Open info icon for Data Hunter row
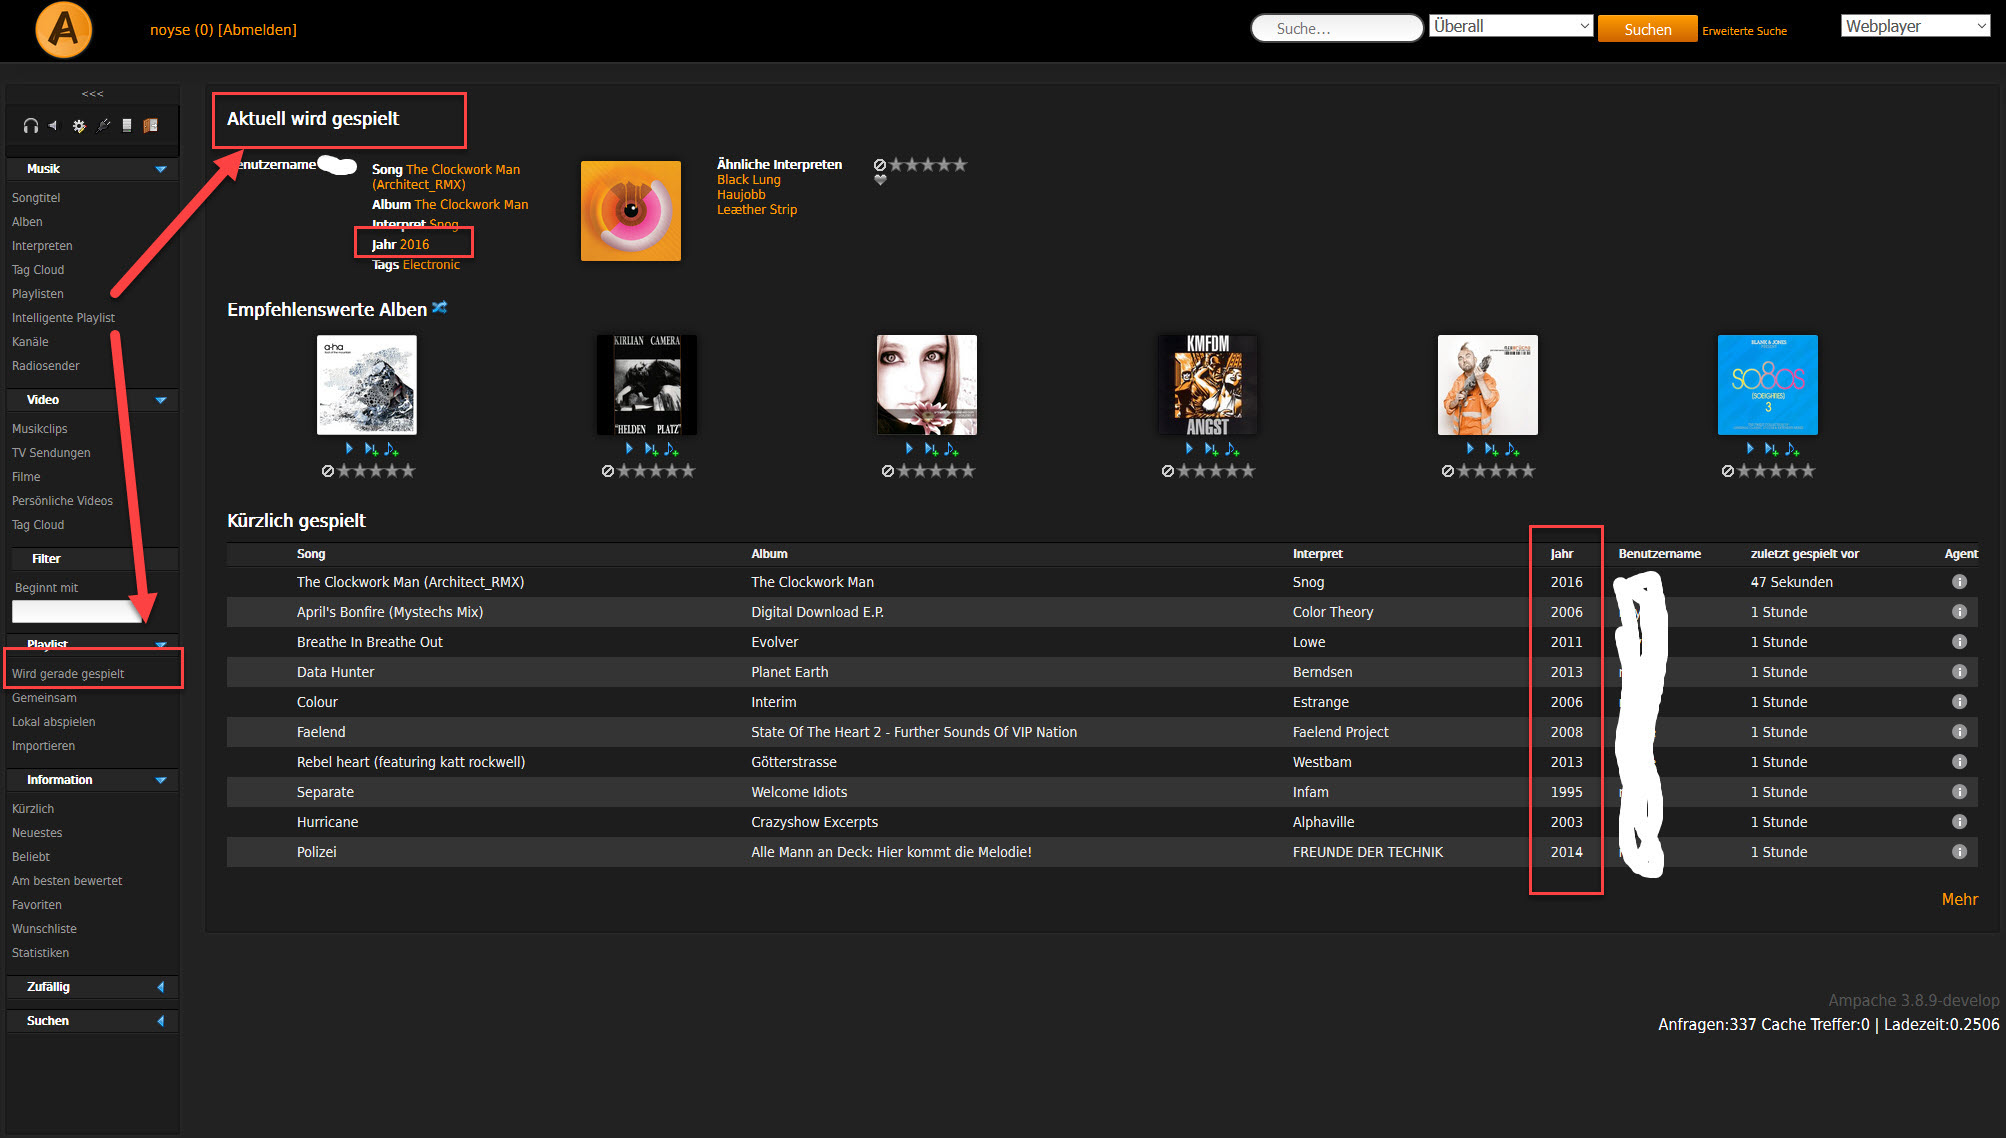This screenshot has height=1138, width=2006. (1959, 672)
